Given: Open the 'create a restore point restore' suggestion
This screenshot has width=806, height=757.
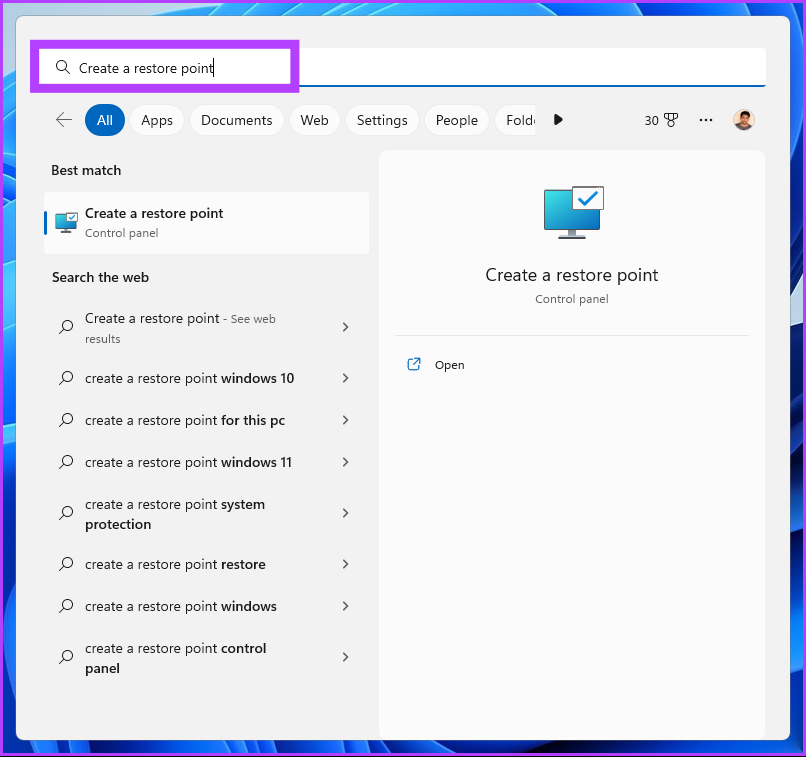Looking at the screenshot, I should 175,564.
